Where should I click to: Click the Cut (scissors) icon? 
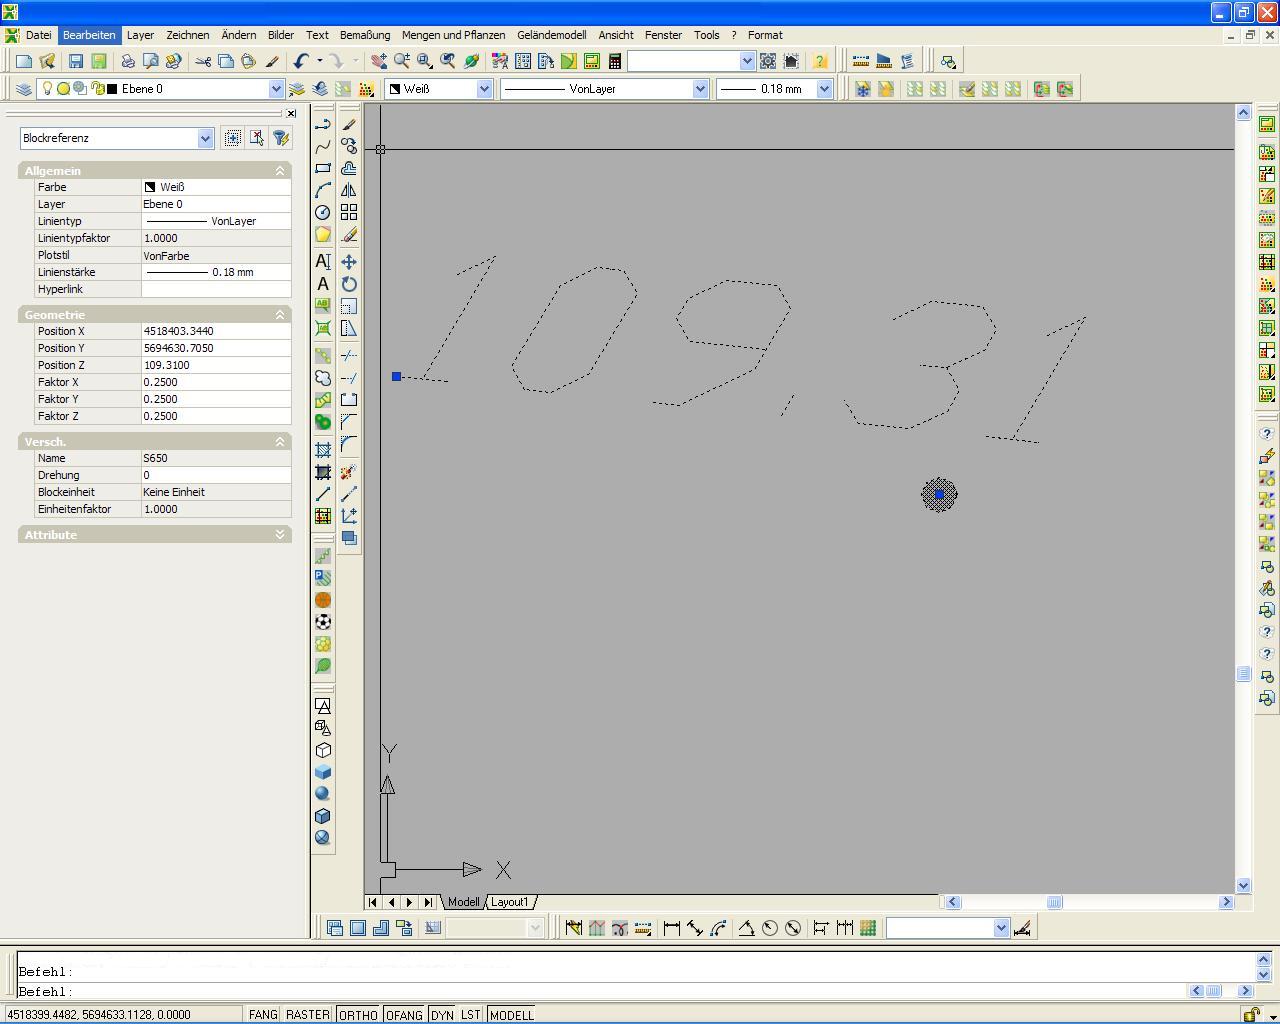[203, 61]
